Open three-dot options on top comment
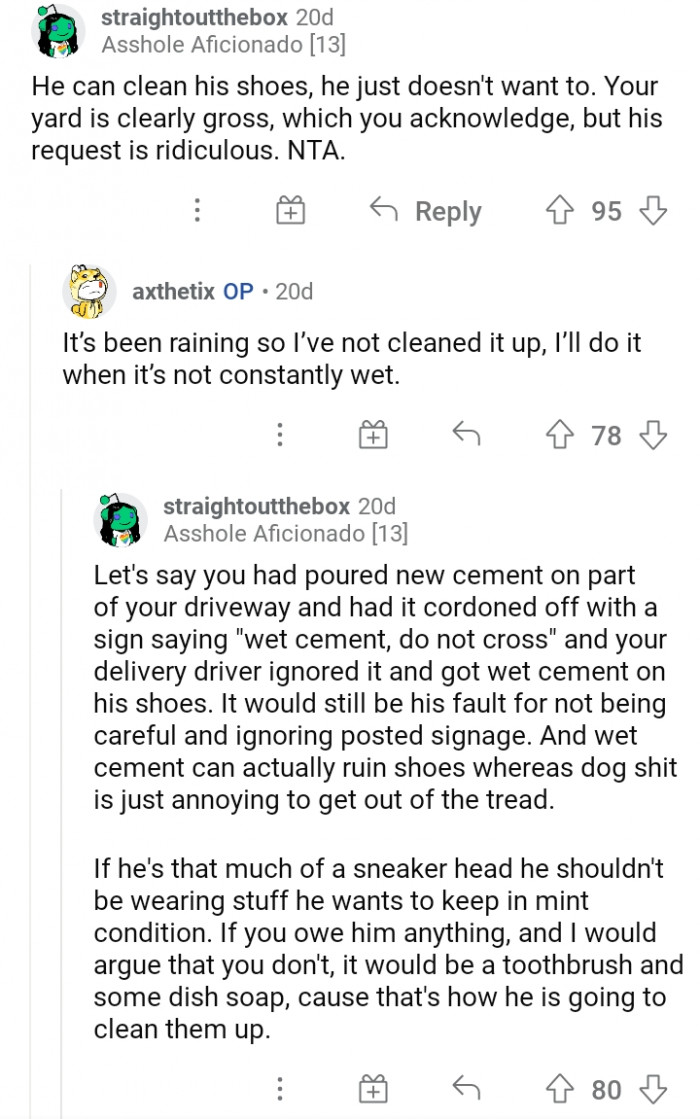This screenshot has width=700, height=1119. tap(198, 211)
